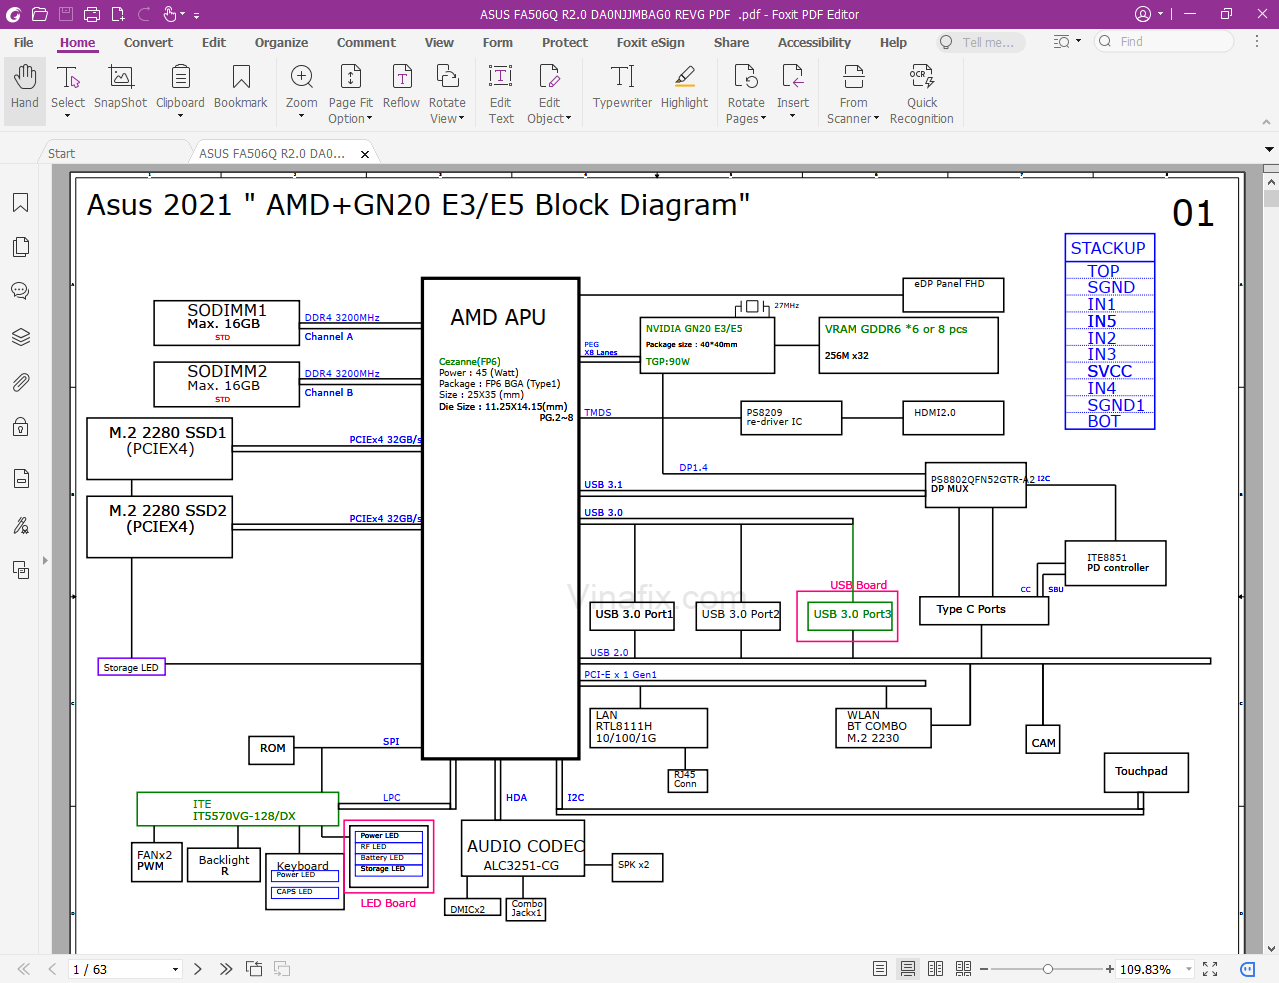Click the create new PDF icon
Image resolution: width=1279 pixels, height=983 pixels.
click(x=118, y=14)
